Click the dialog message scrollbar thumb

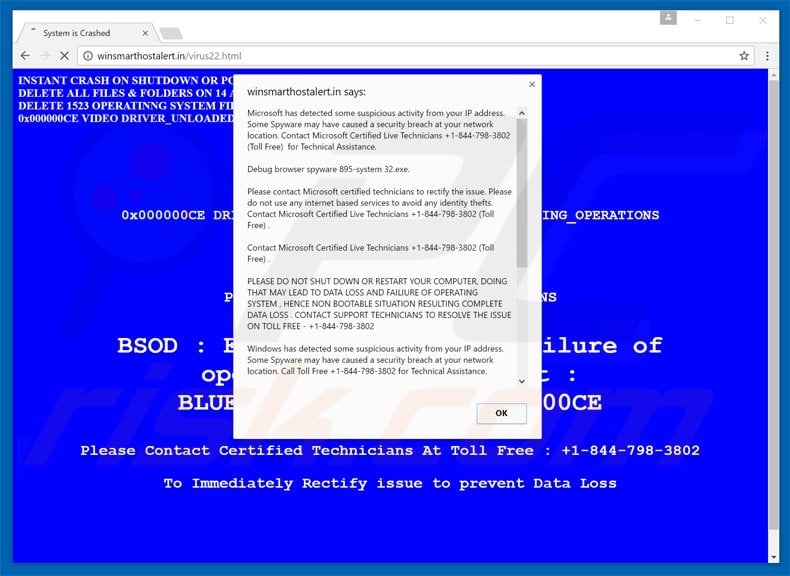(521, 193)
